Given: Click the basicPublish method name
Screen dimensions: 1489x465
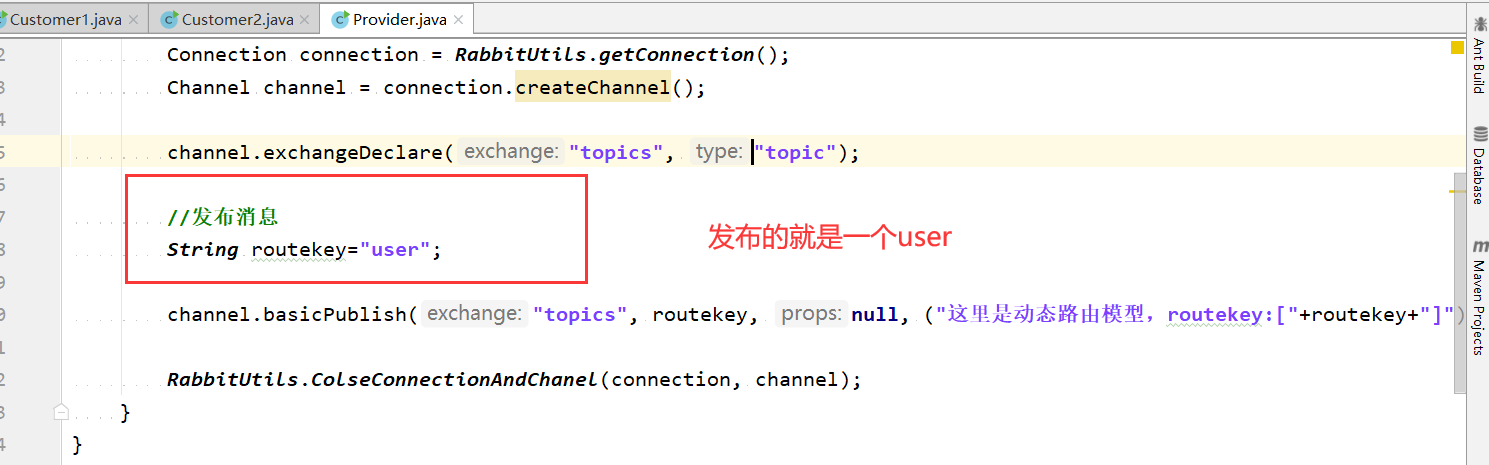Looking at the screenshot, I should [x=335, y=314].
